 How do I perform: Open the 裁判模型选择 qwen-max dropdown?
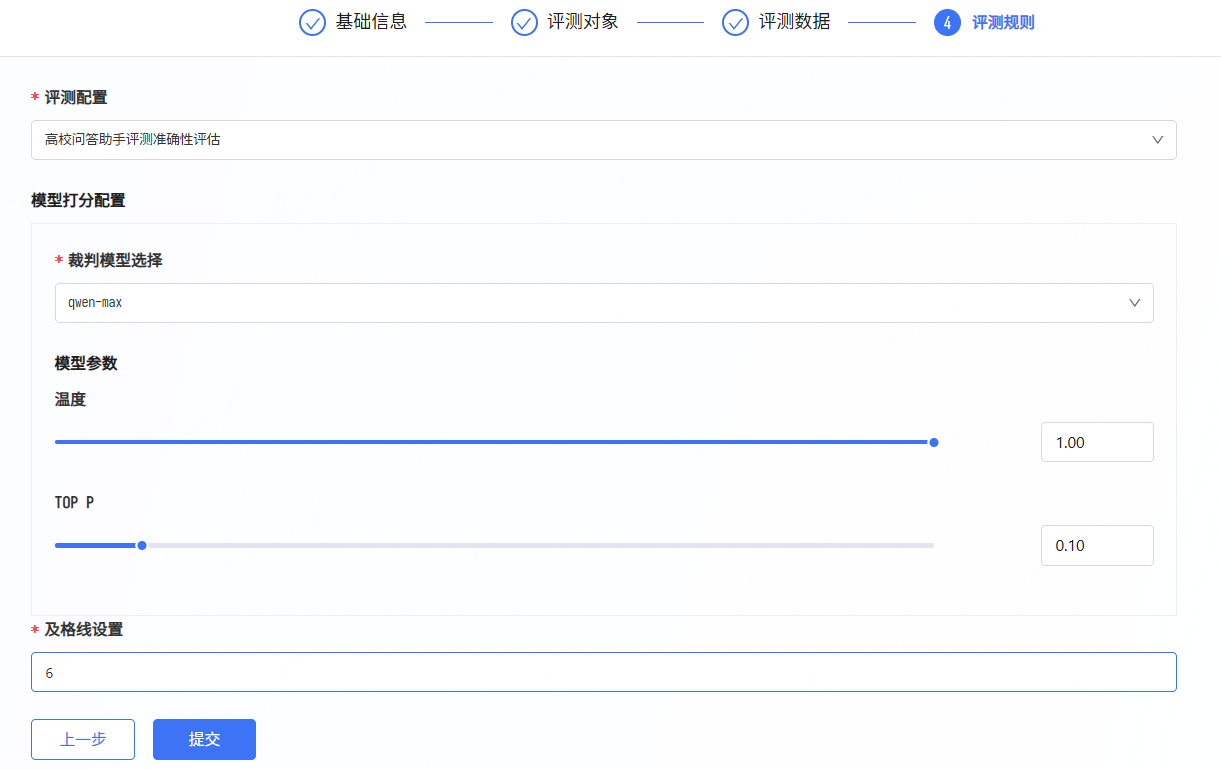coord(604,303)
